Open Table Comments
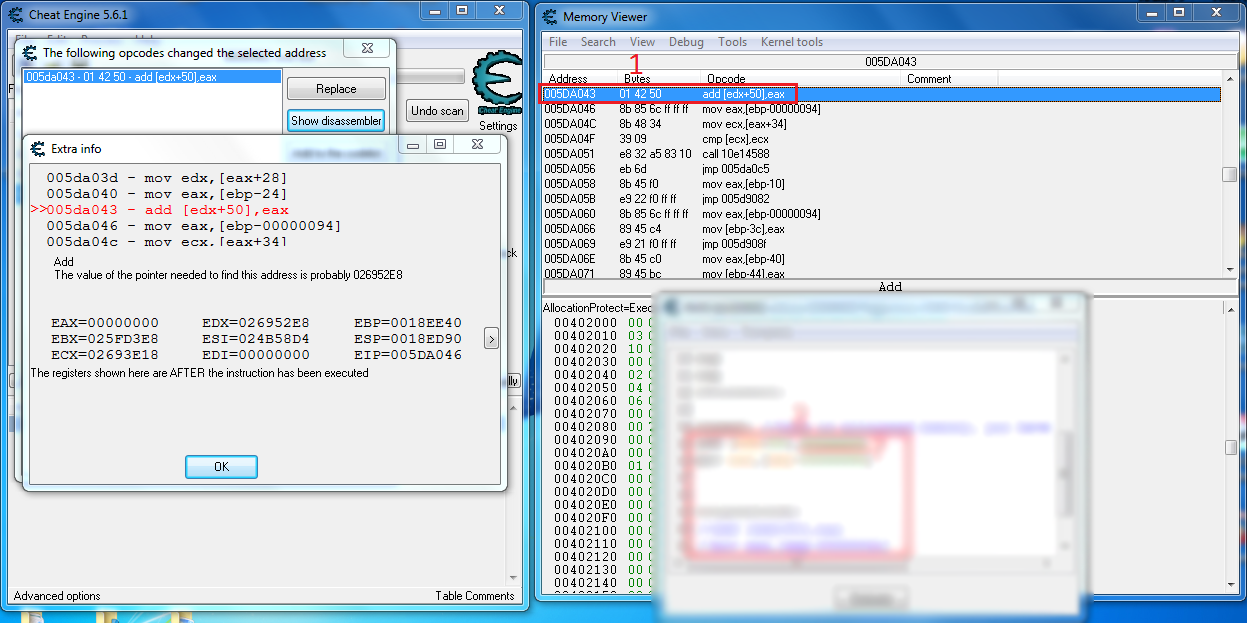 475,596
